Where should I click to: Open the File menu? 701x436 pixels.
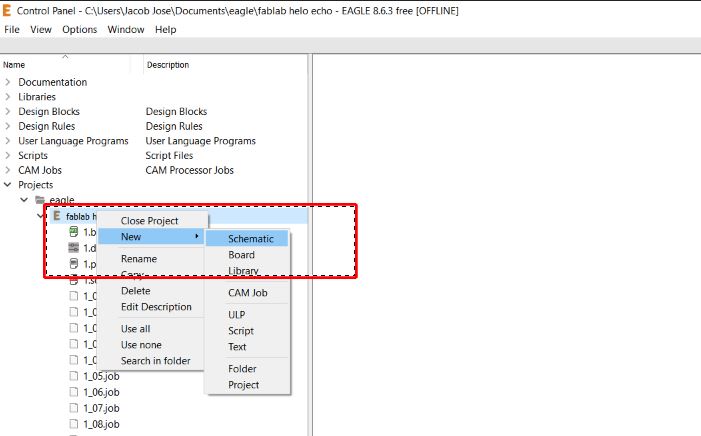tap(12, 30)
